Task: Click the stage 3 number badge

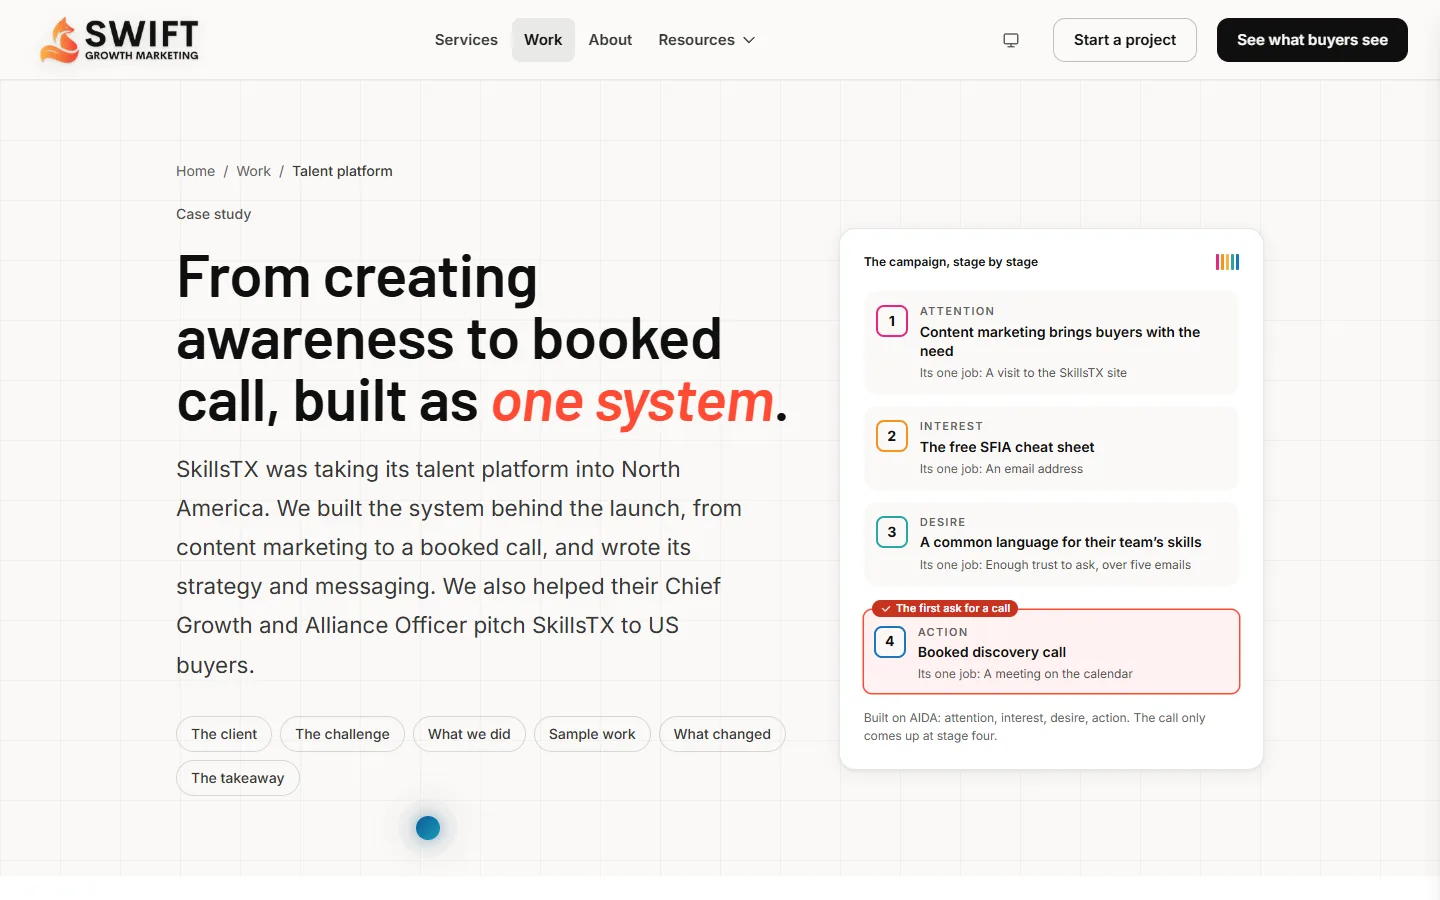Action: coord(892,532)
